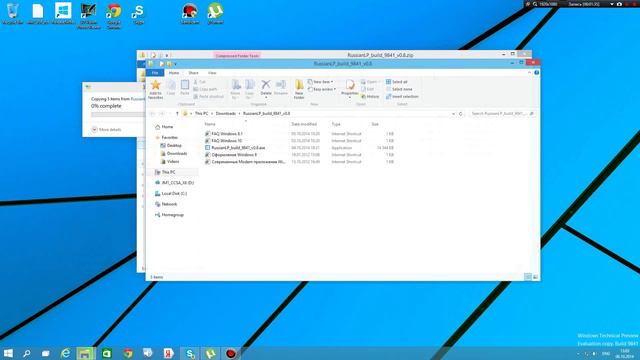
Task: Click This PC in the address path
Action: [x=201, y=113]
